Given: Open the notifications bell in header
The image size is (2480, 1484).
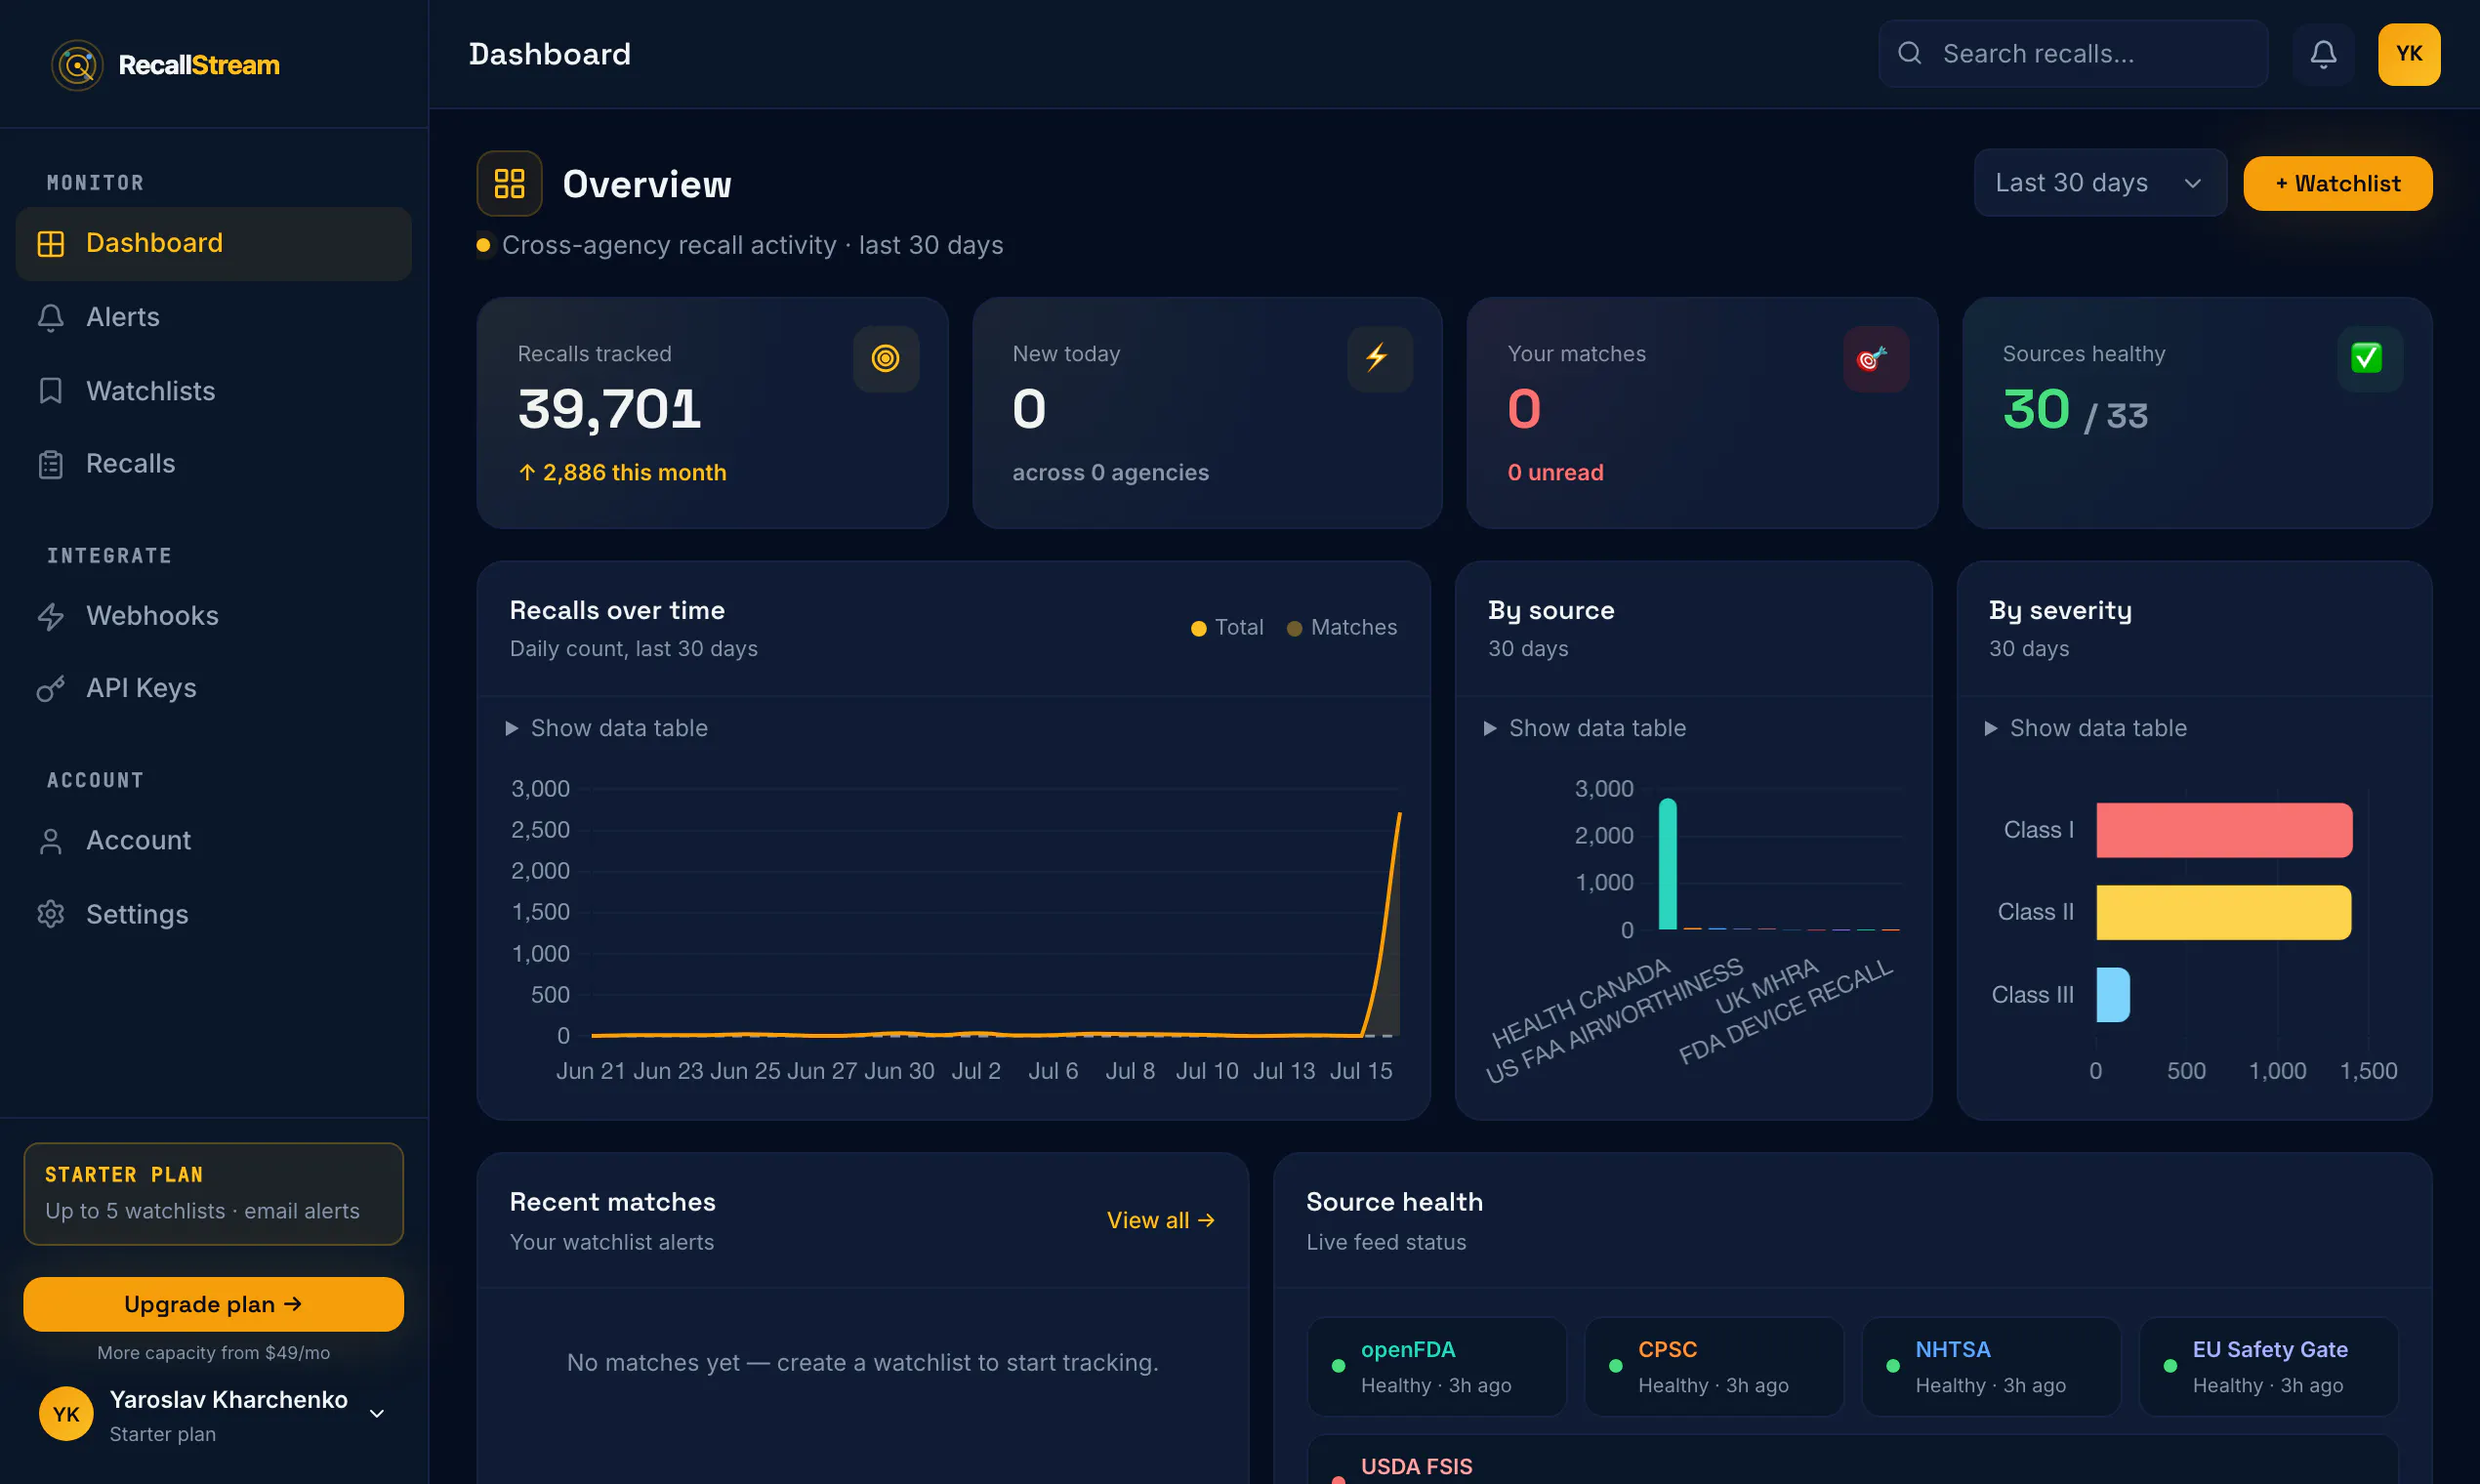Looking at the screenshot, I should click(x=2323, y=54).
